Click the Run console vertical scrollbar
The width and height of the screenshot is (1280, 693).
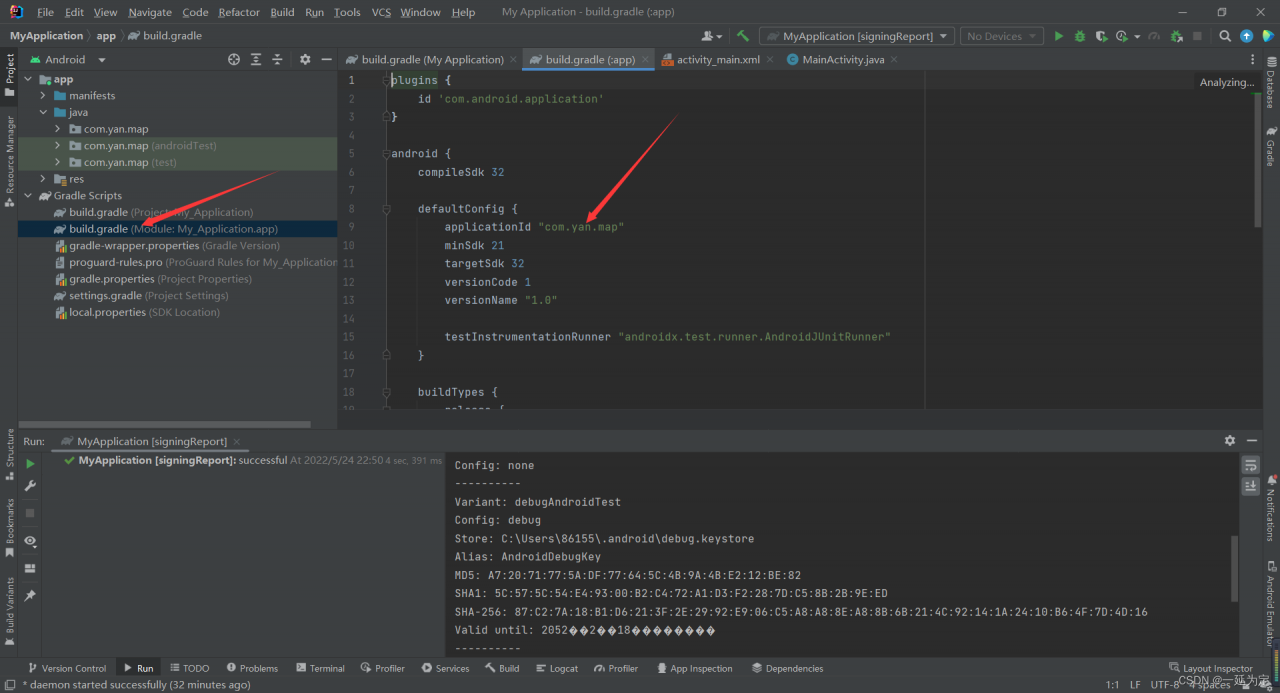pyautogui.click(x=1234, y=570)
